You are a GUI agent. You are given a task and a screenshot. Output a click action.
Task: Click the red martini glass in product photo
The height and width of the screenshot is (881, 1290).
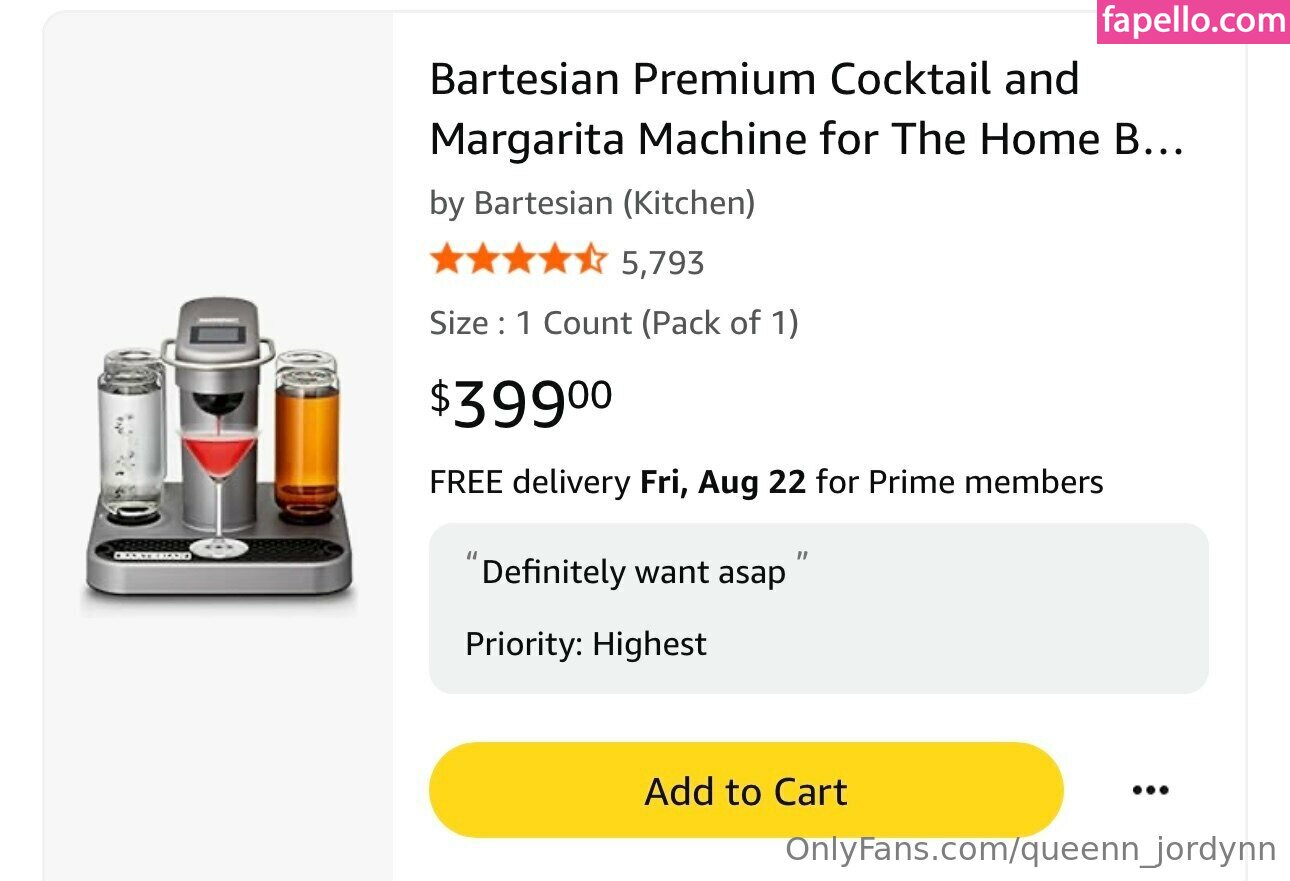pyautogui.click(x=217, y=452)
